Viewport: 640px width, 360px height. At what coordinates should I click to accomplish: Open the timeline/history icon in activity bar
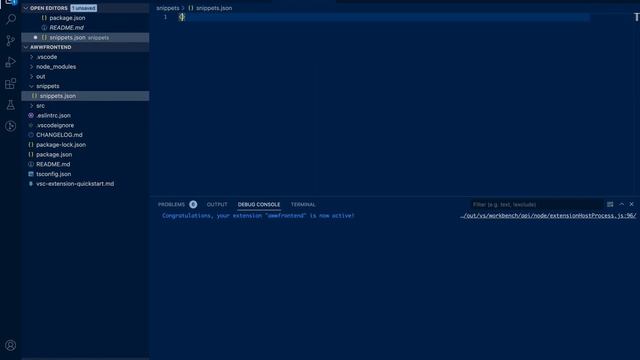click(x=11, y=126)
